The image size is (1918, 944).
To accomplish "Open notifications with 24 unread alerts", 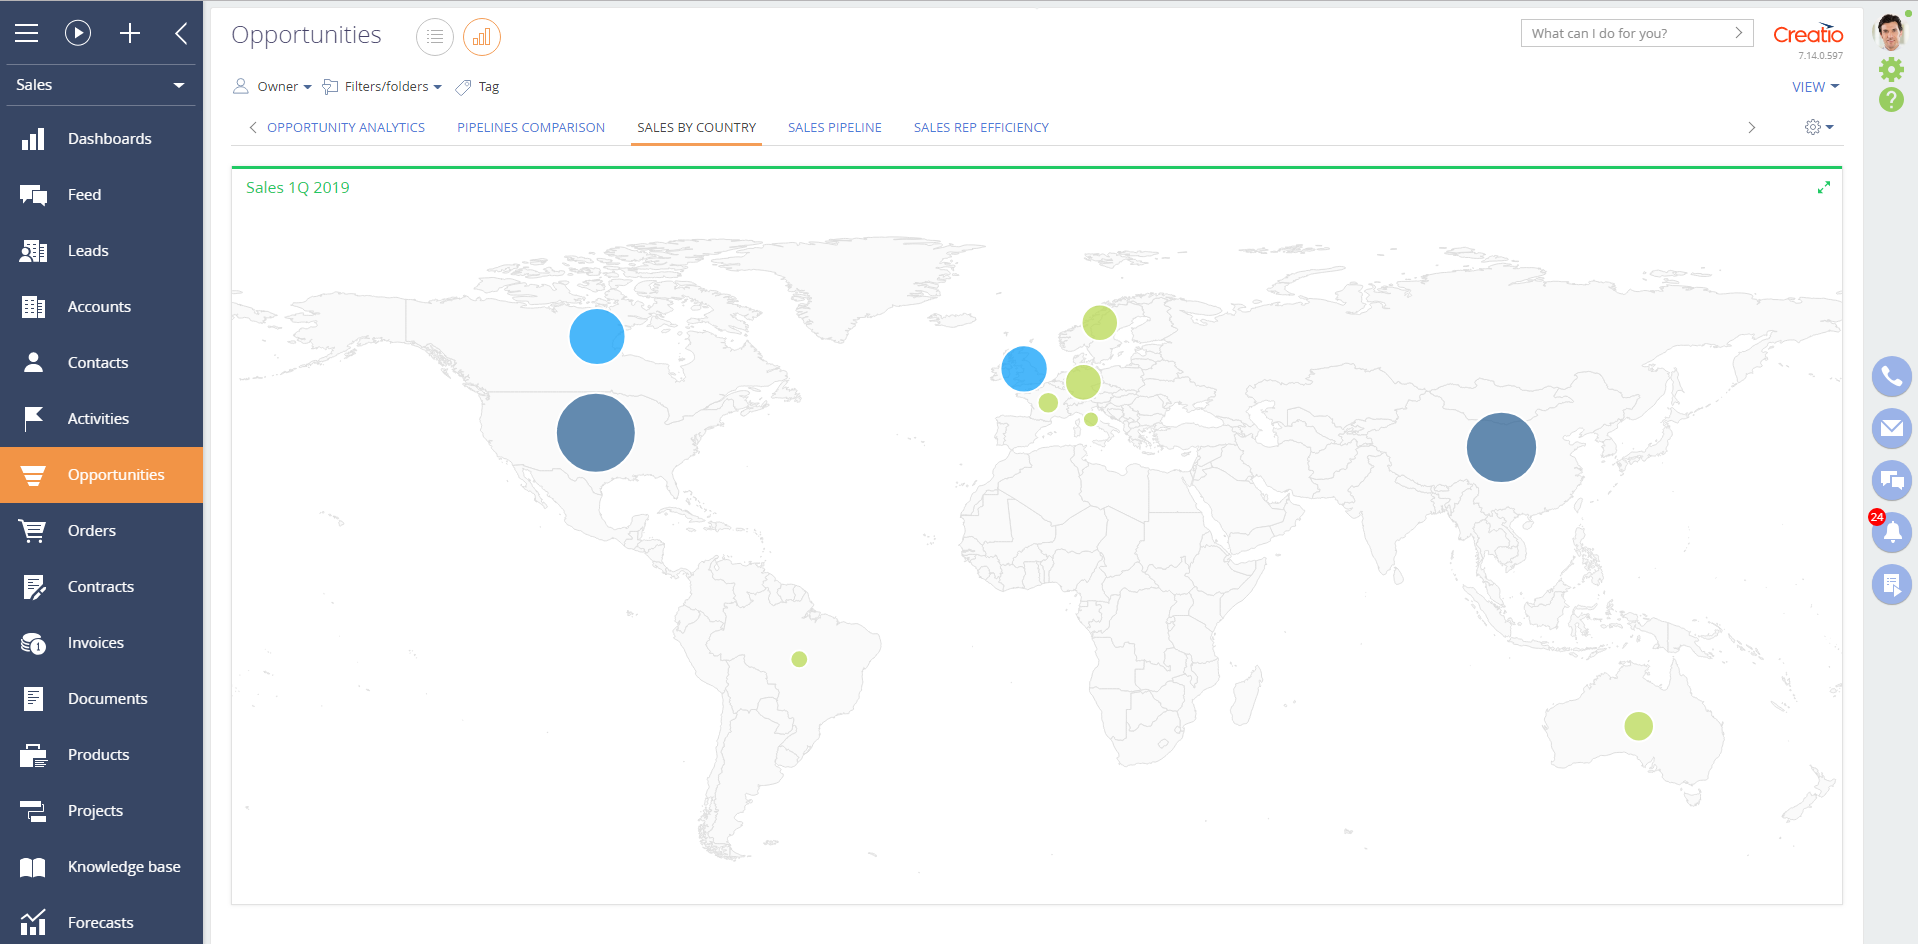I will [1891, 533].
